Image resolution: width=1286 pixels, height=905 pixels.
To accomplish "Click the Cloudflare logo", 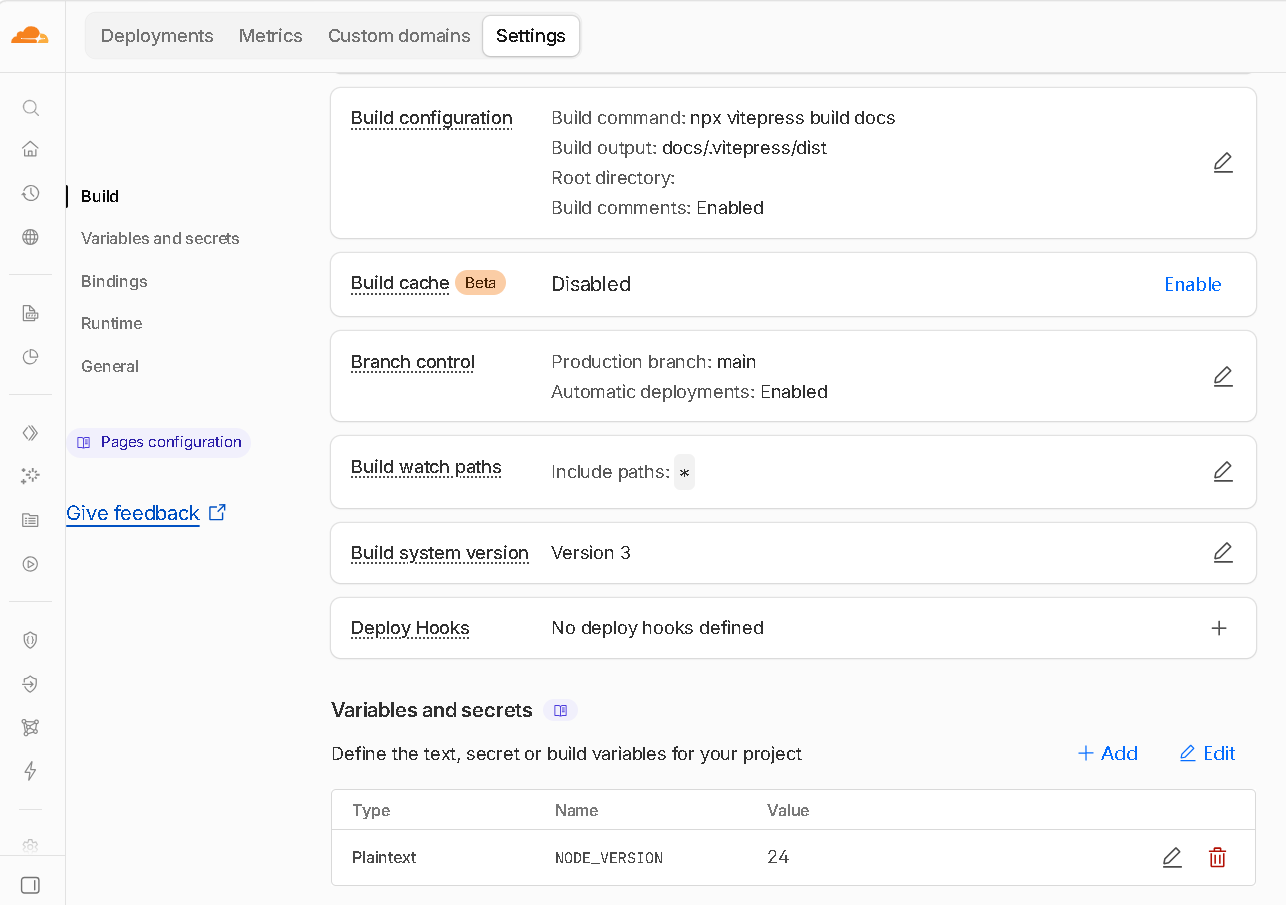I will coord(30,36).
